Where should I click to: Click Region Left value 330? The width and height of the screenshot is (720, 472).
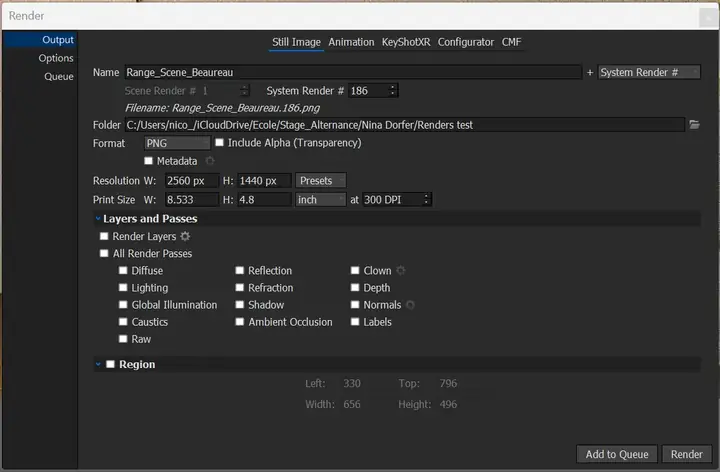(x=352, y=383)
